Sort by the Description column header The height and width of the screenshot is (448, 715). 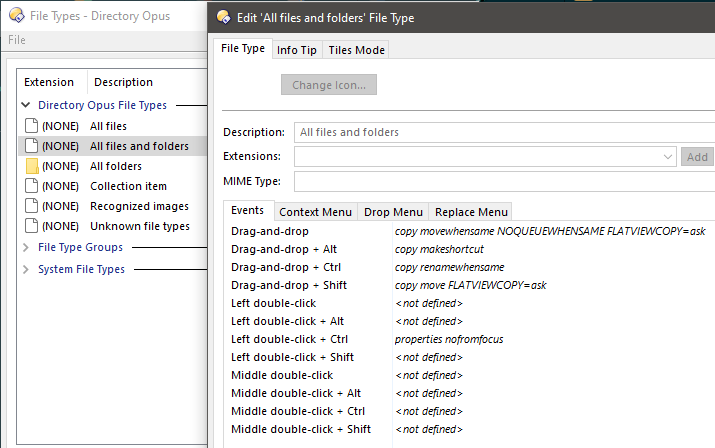(124, 82)
